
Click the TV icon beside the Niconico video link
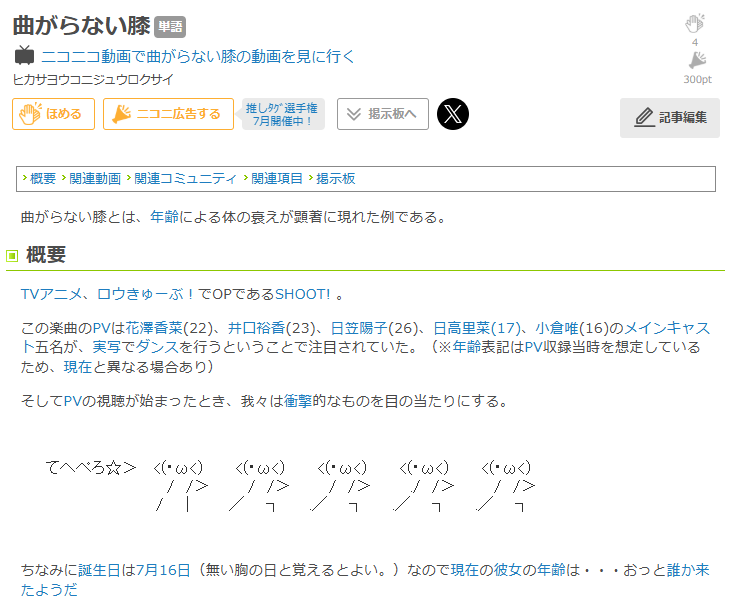[x=24, y=56]
